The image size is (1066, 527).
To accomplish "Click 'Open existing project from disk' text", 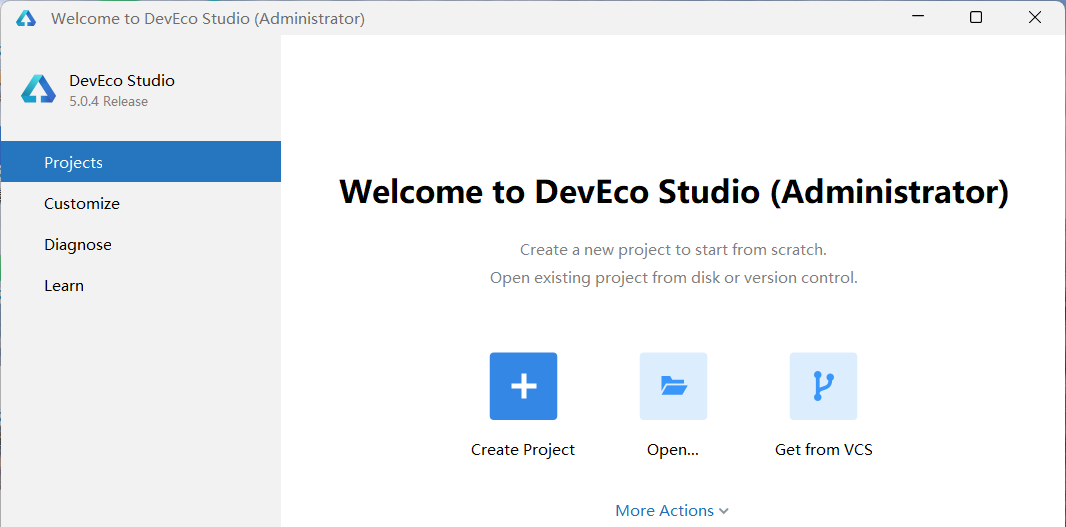I will [674, 277].
